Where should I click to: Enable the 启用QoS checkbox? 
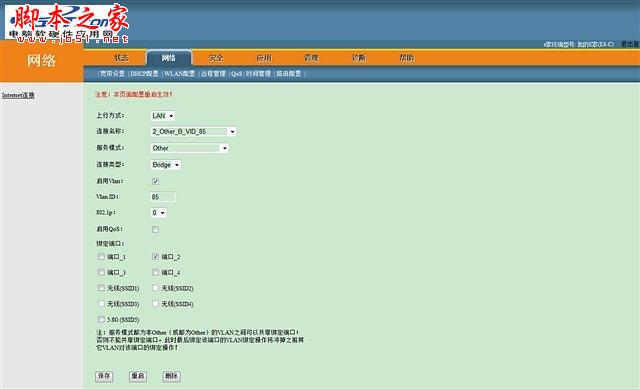(x=156, y=230)
